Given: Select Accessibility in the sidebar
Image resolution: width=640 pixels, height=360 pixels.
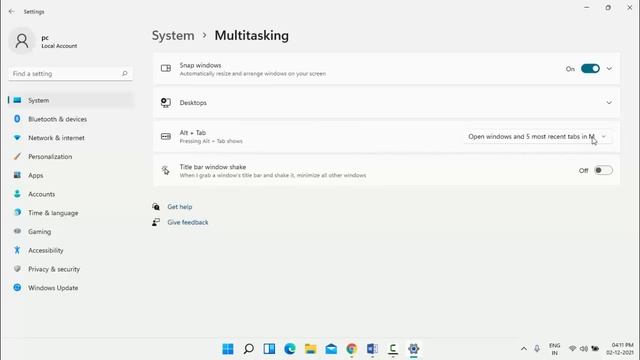Looking at the screenshot, I should pos(71,251).
